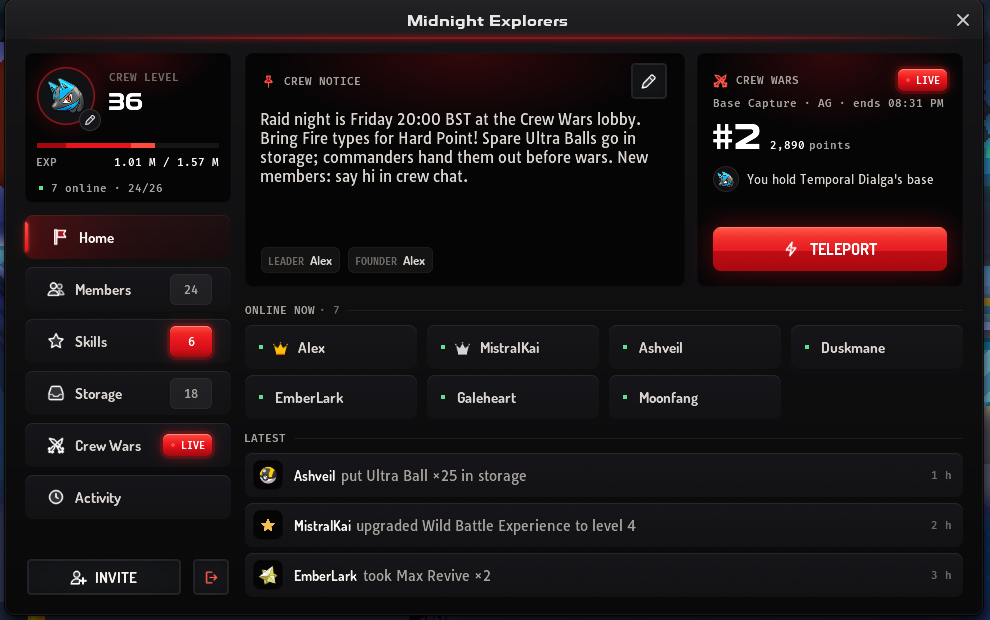Viewport: 990px width, 620px height.
Task: Click the Ultra Ball icon in latest feed
Action: pyautogui.click(x=268, y=475)
